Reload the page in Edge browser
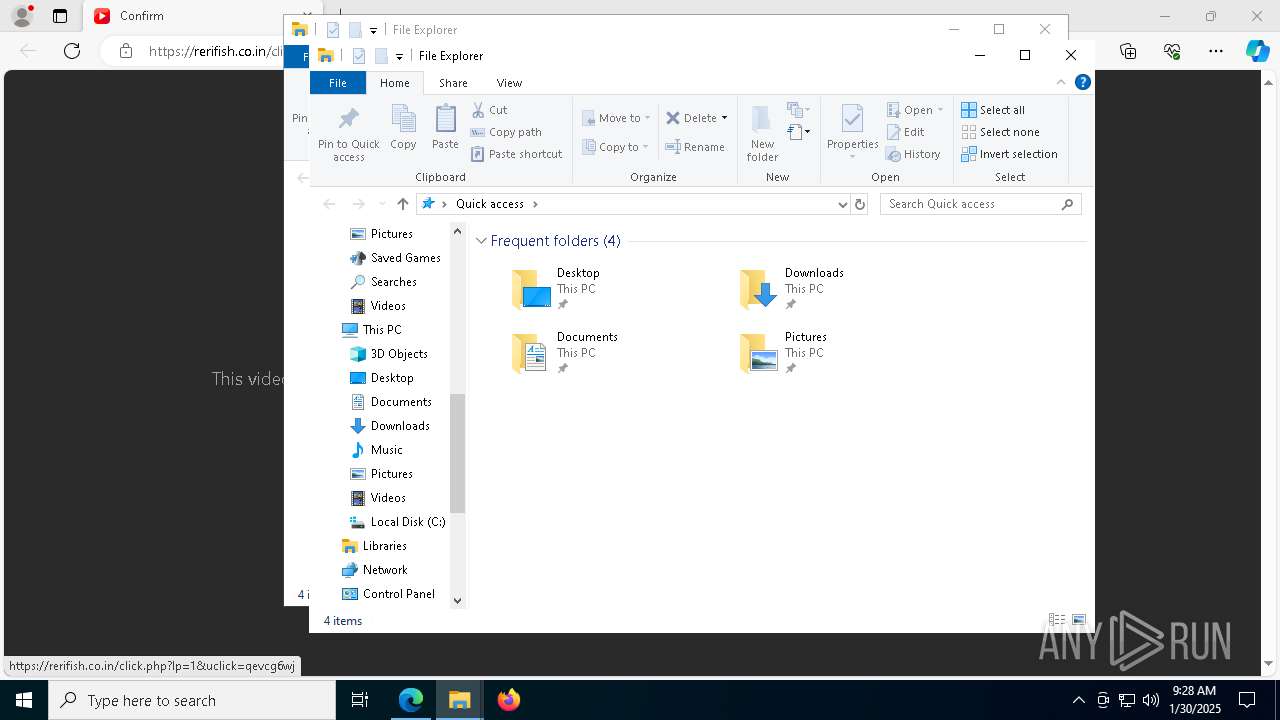Viewport: 1280px width, 720px height. point(72,51)
